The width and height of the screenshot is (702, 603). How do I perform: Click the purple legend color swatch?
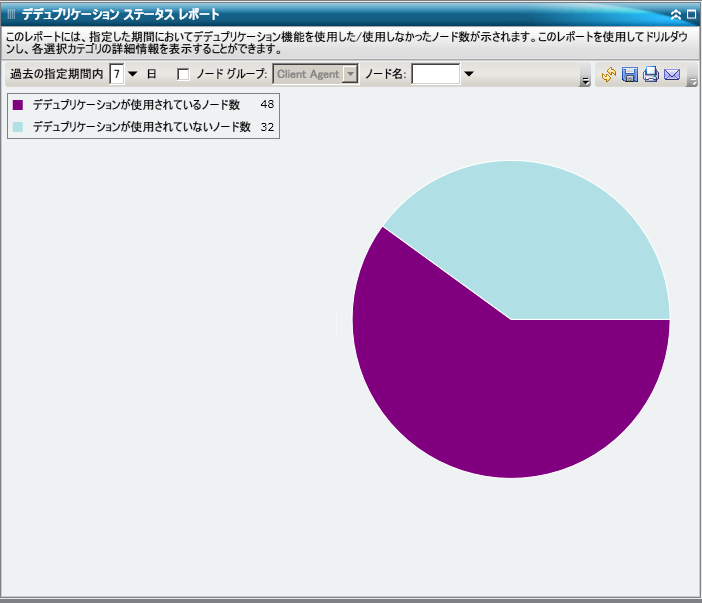(x=18, y=105)
